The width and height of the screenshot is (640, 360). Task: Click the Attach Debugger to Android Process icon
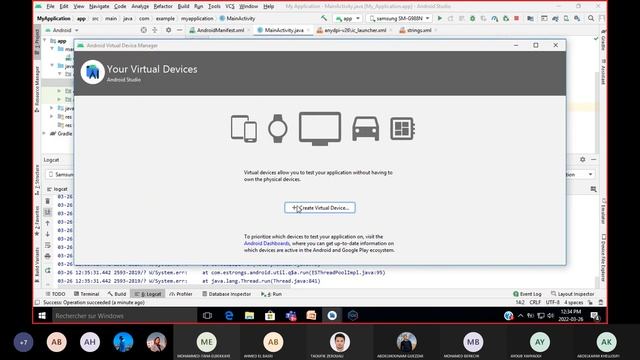click(x=506, y=18)
